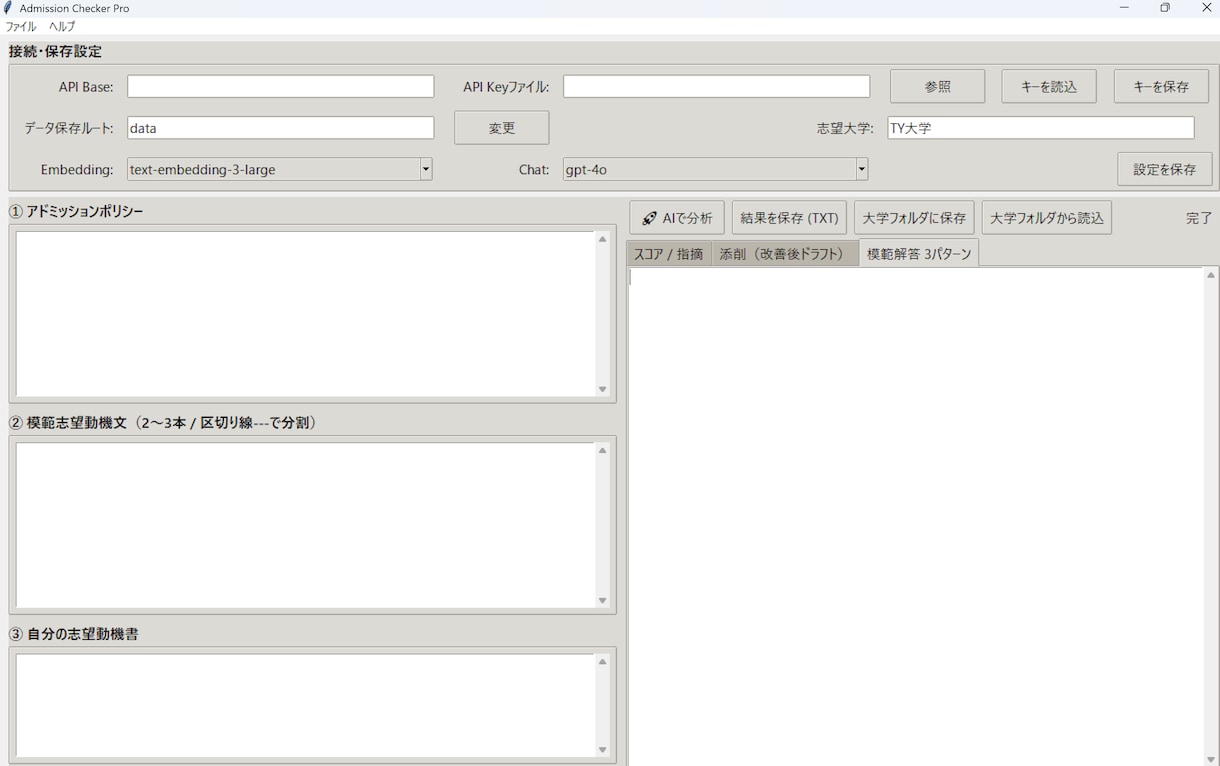Viewport: 1220px width, 766px height.
Task: Open the Embedding model dropdown arrow
Action: point(426,169)
